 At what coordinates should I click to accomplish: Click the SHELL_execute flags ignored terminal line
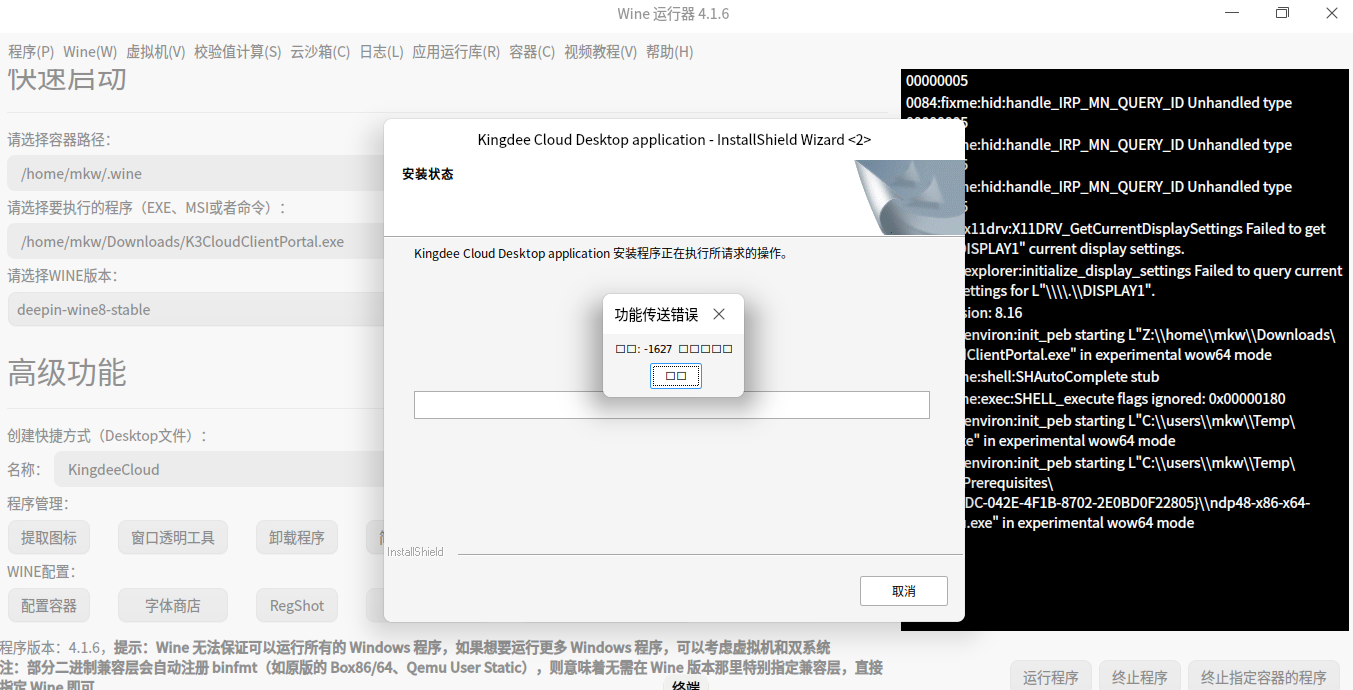tap(1124, 398)
